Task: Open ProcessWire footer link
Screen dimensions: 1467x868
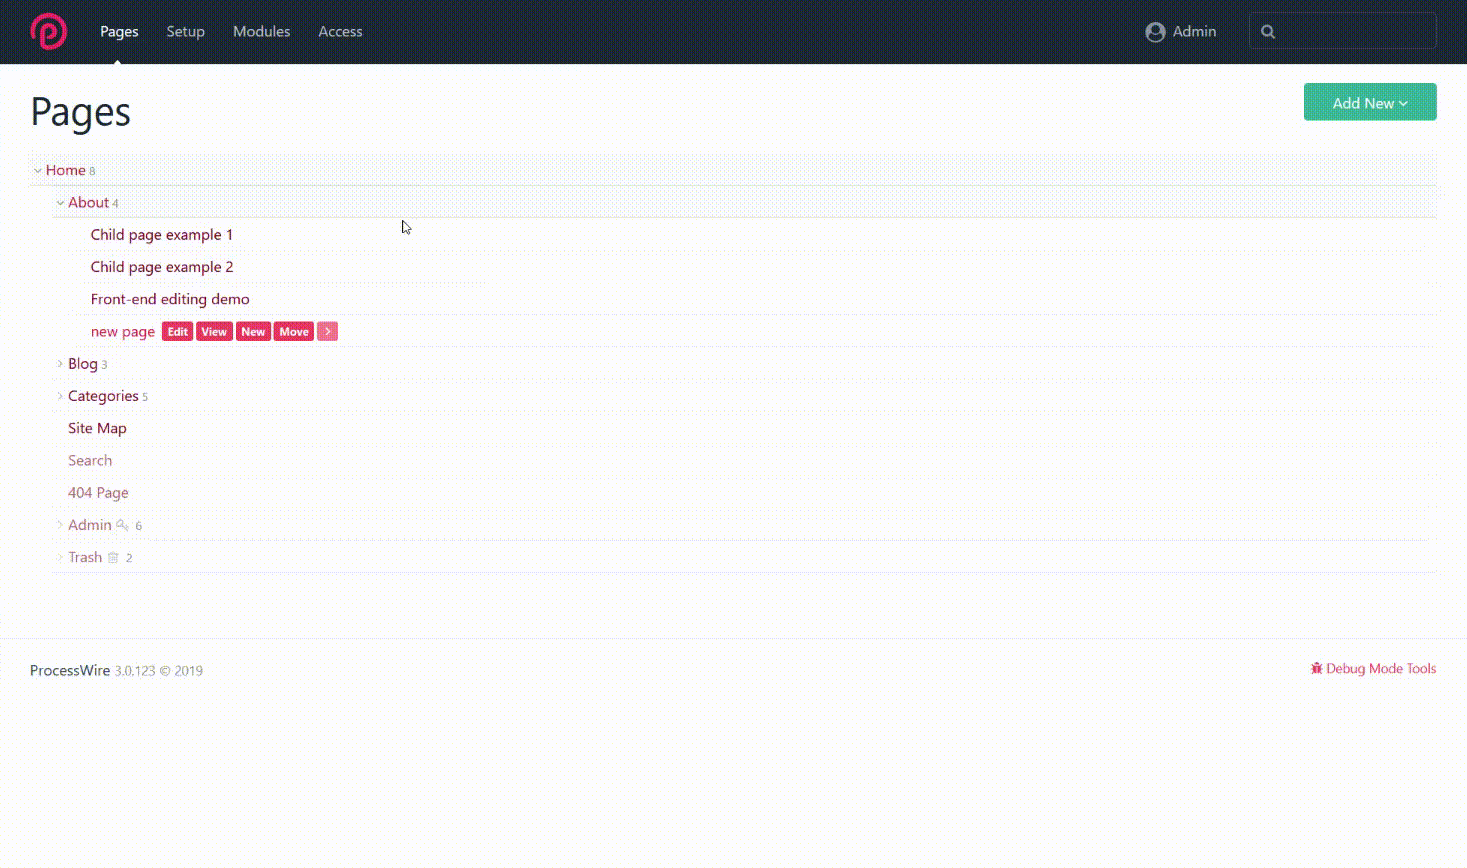Action: point(70,670)
